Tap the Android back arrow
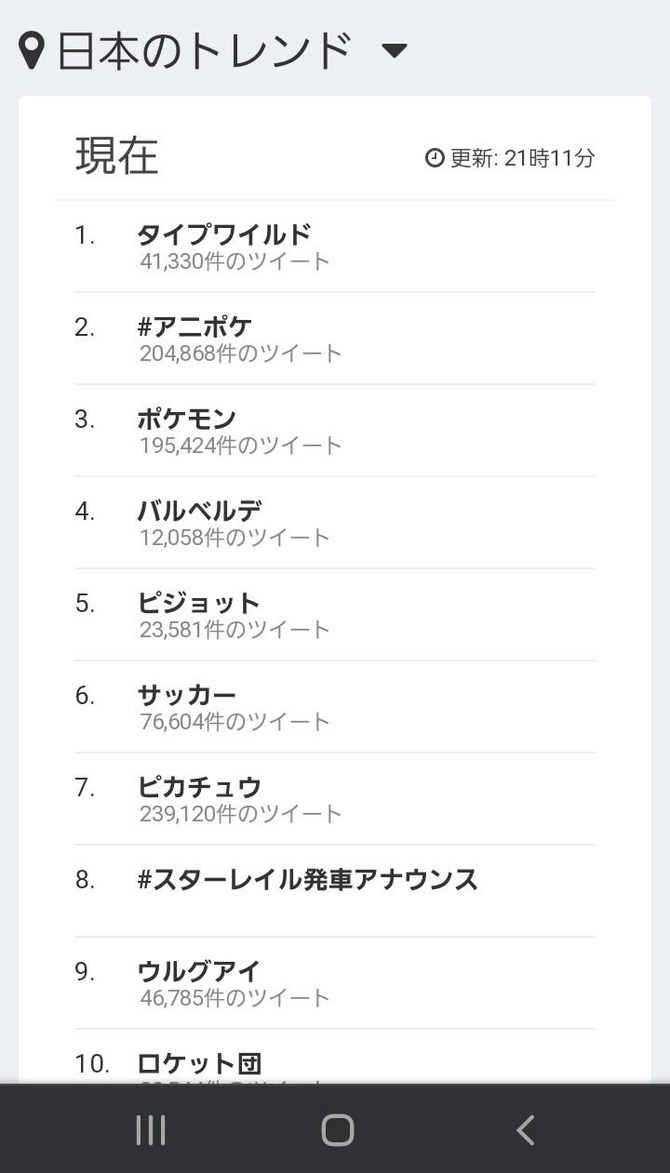The image size is (670, 1173). tap(525, 1130)
